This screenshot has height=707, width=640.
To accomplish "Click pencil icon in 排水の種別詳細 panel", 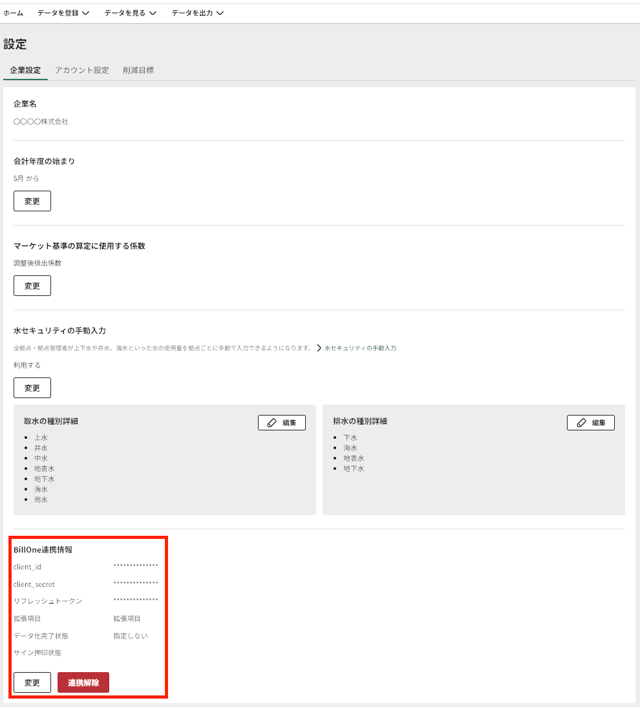I will click(581, 423).
